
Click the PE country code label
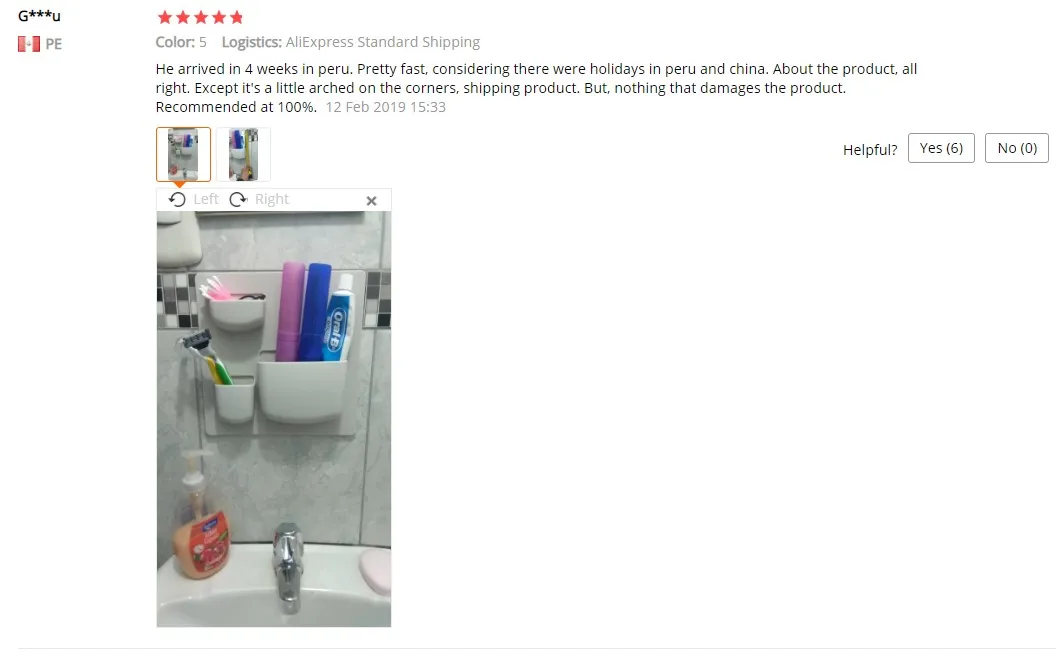54,44
